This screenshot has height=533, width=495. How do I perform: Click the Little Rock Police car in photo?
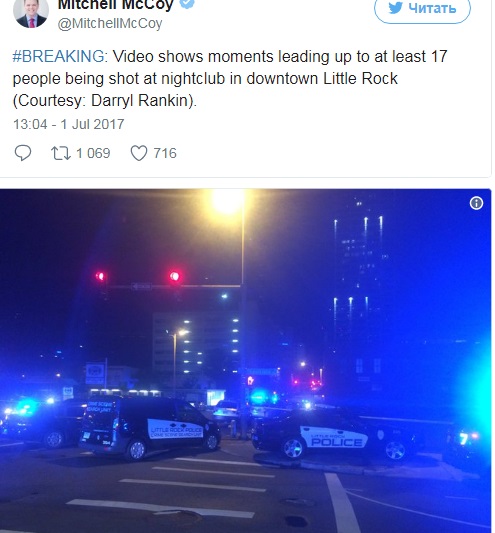click(x=335, y=435)
